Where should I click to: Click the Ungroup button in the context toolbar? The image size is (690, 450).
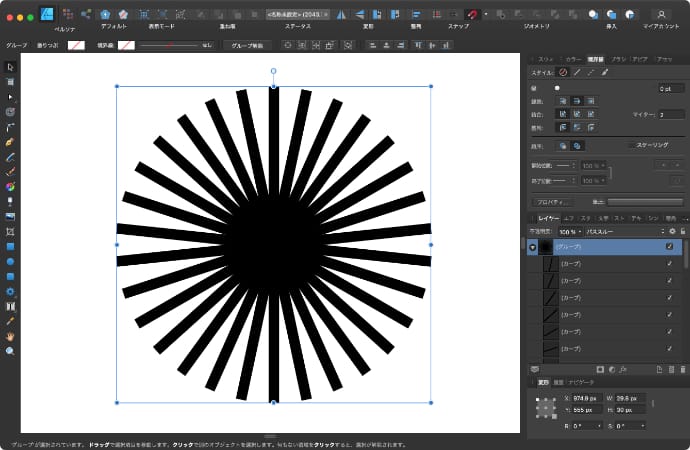(x=246, y=45)
